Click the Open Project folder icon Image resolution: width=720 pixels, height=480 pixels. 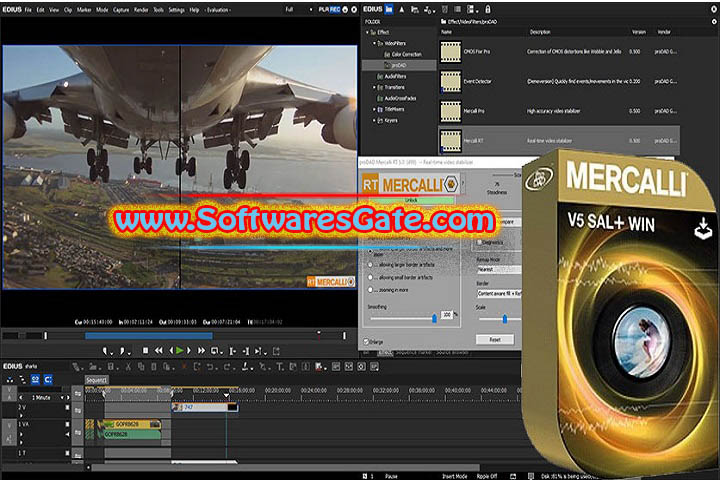coord(94,367)
